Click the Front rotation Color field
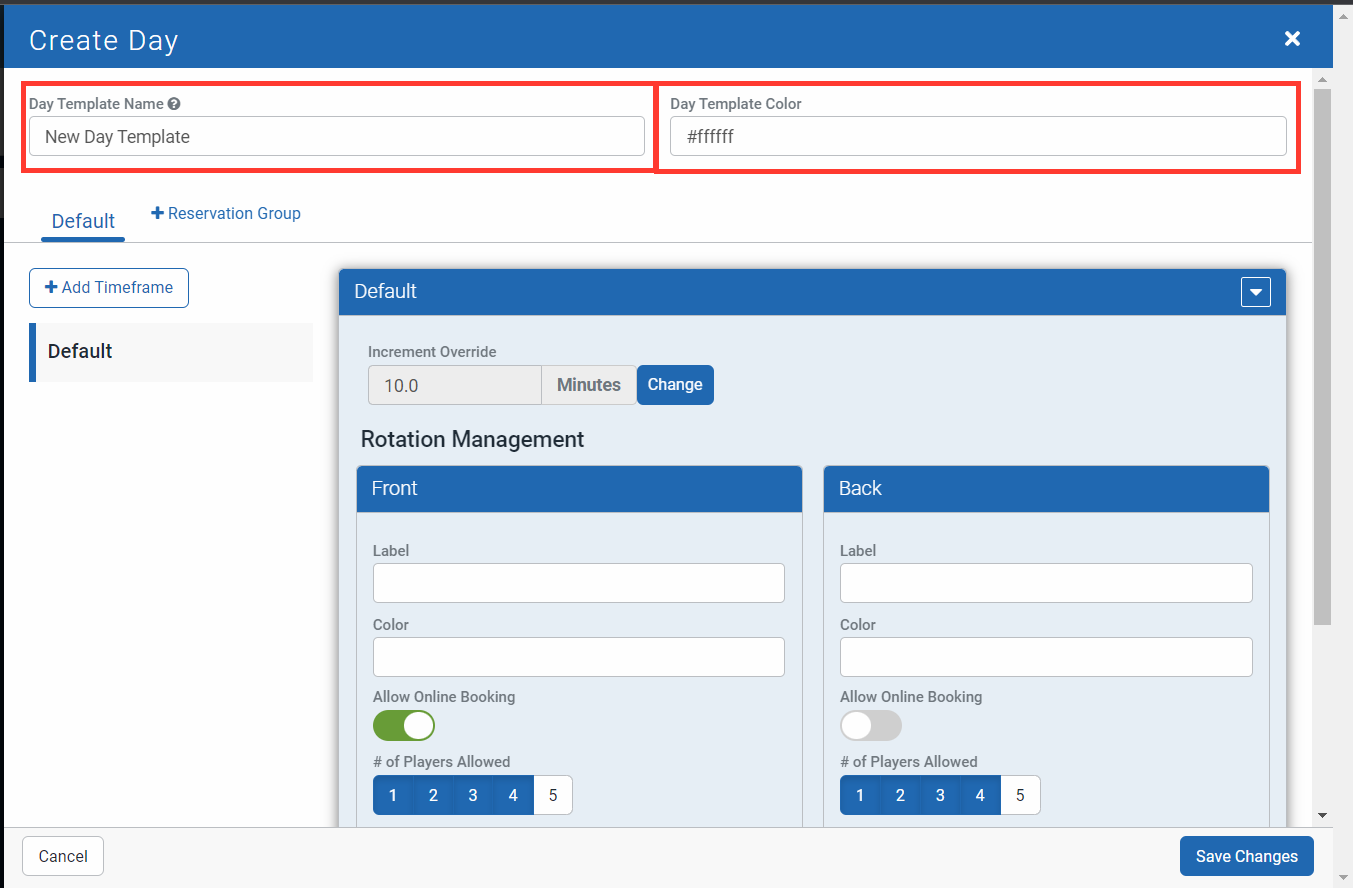1353x888 pixels. (578, 657)
